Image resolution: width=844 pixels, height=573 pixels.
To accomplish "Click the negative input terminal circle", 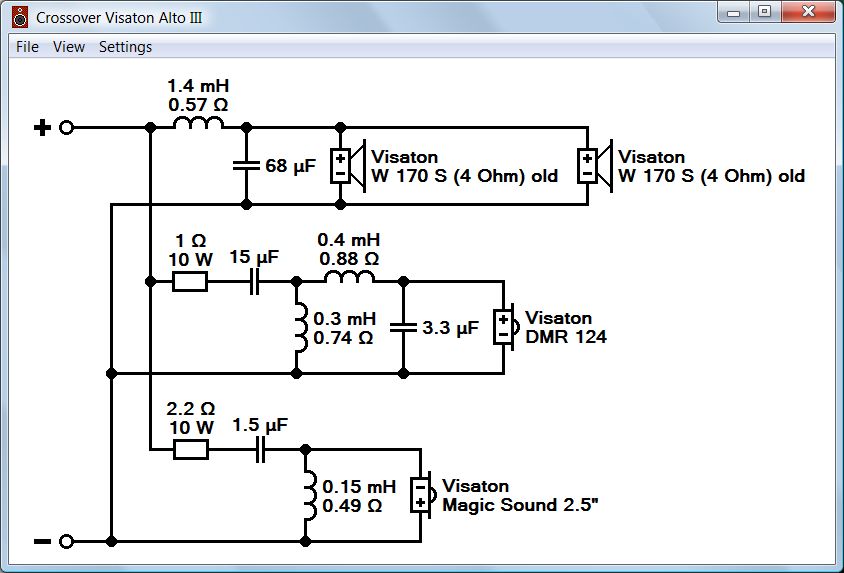I will [x=66, y=541].
